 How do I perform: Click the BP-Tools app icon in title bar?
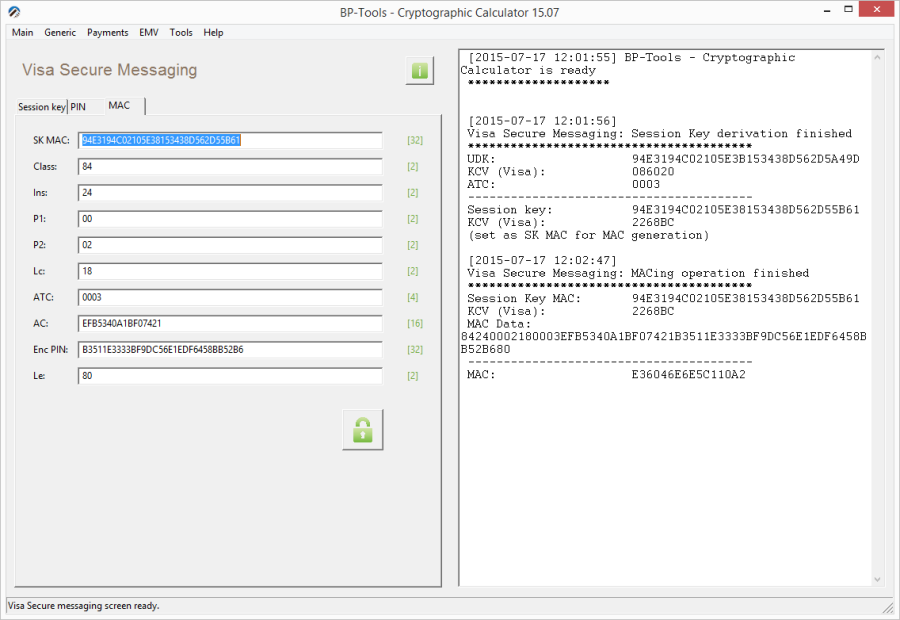14,11
